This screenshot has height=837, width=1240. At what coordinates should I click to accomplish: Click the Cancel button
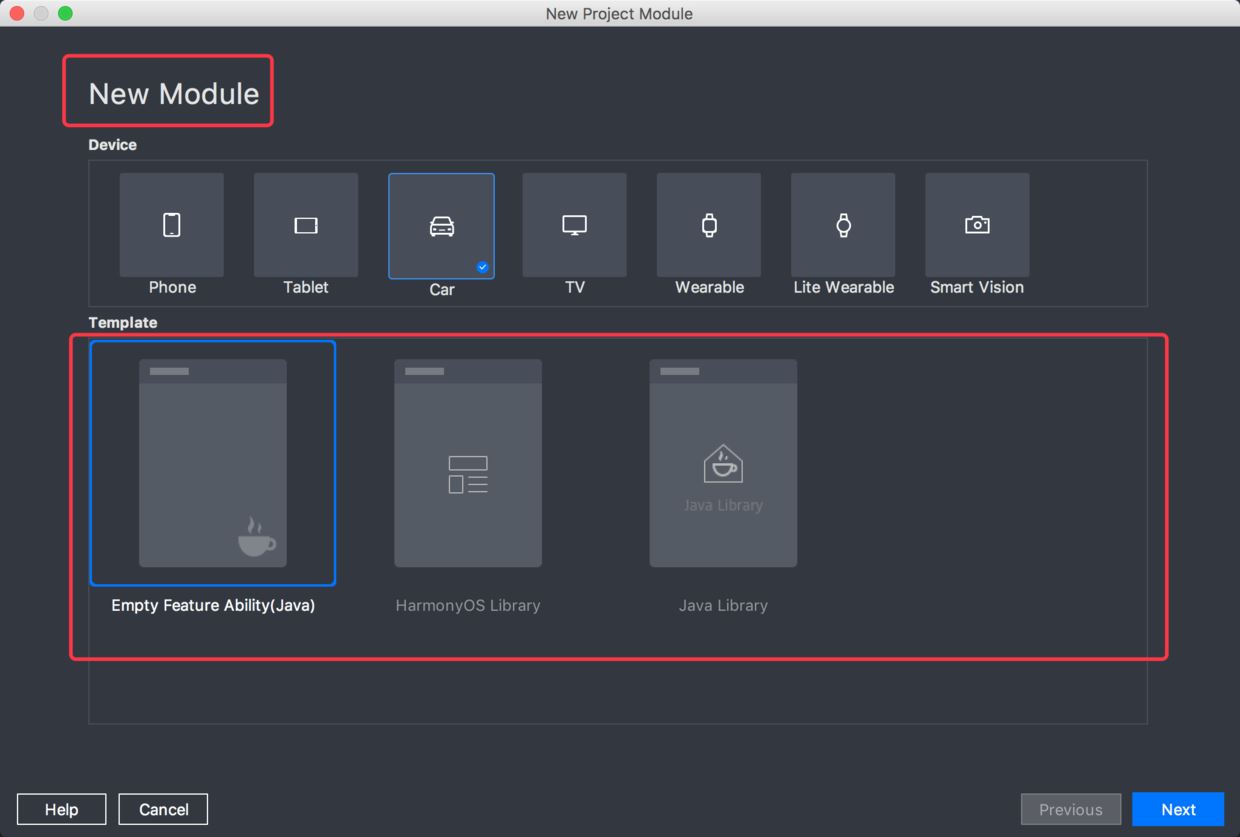[163, 809]
